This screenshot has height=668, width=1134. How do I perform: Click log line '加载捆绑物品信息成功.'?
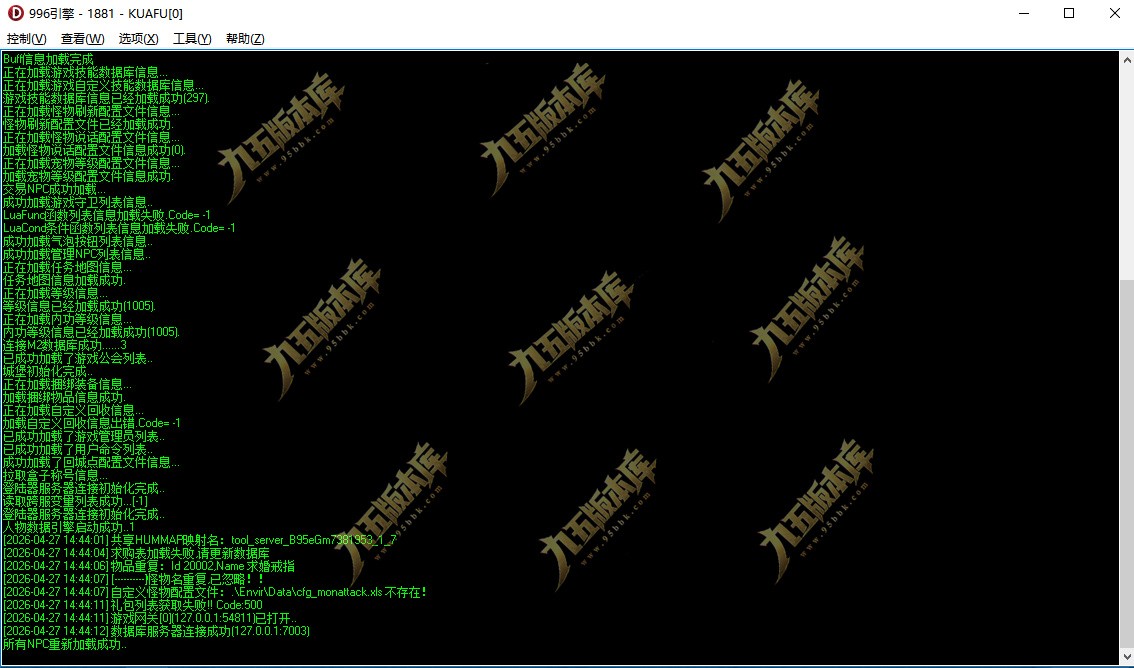[64, 398]
